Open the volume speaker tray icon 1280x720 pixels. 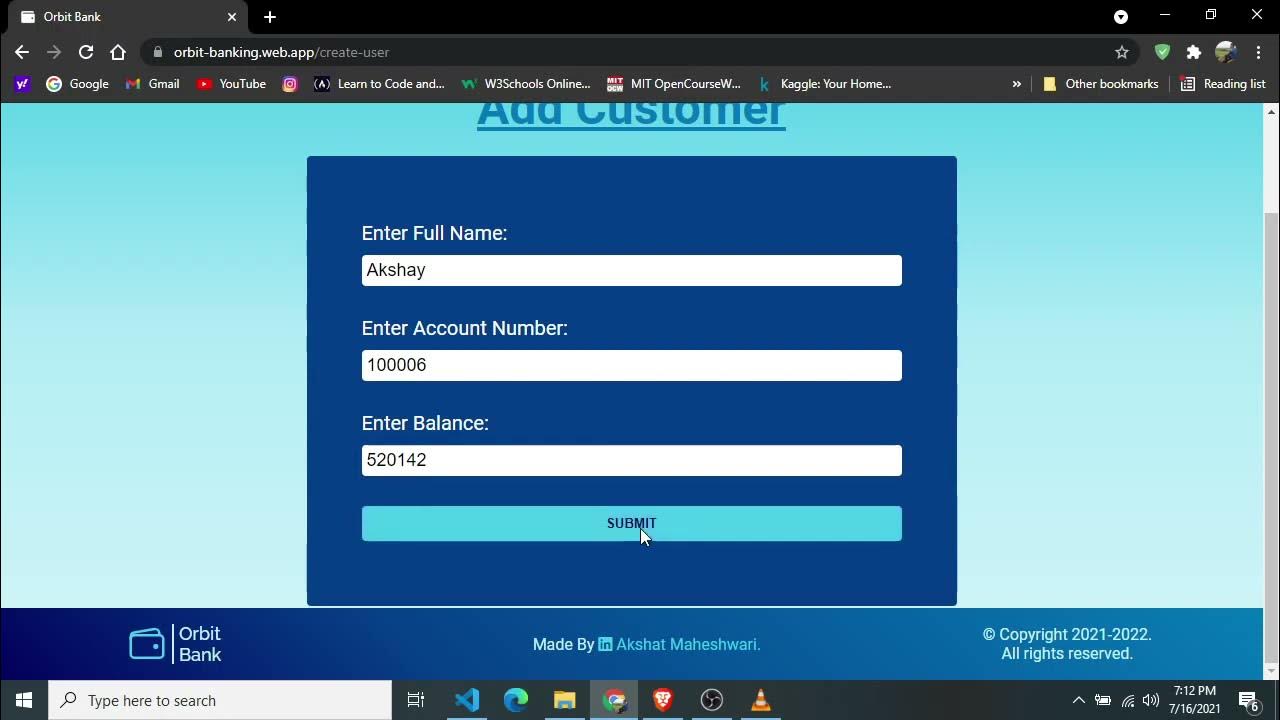(x=1151, y=700)
